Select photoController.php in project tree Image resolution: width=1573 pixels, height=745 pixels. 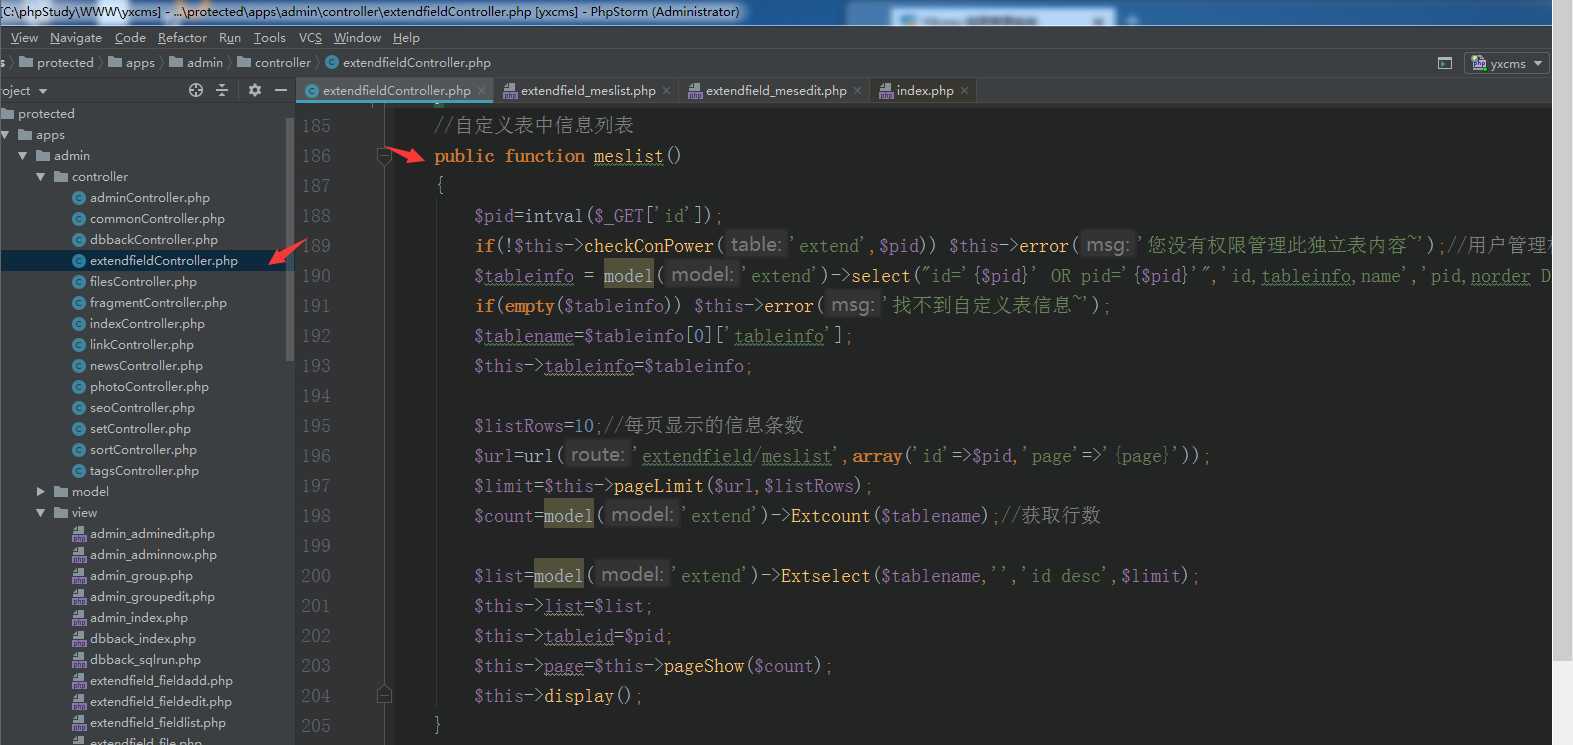[149, 387]
